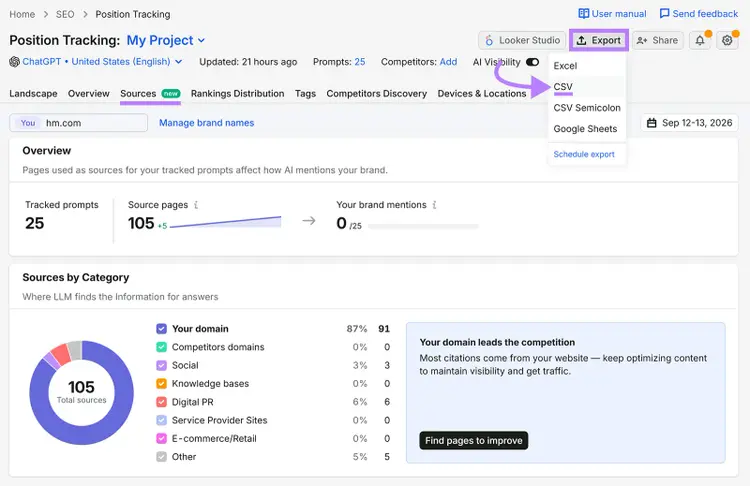Go to Home breadcrumb
The width and height of the screenshot is (750, 486).
click(22, 14)
